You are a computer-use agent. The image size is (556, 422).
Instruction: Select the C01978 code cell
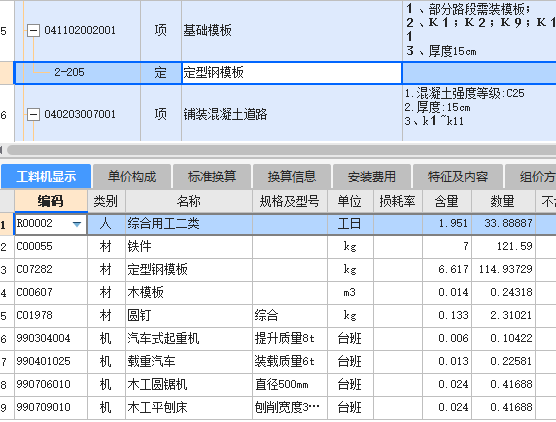point(51,316)
